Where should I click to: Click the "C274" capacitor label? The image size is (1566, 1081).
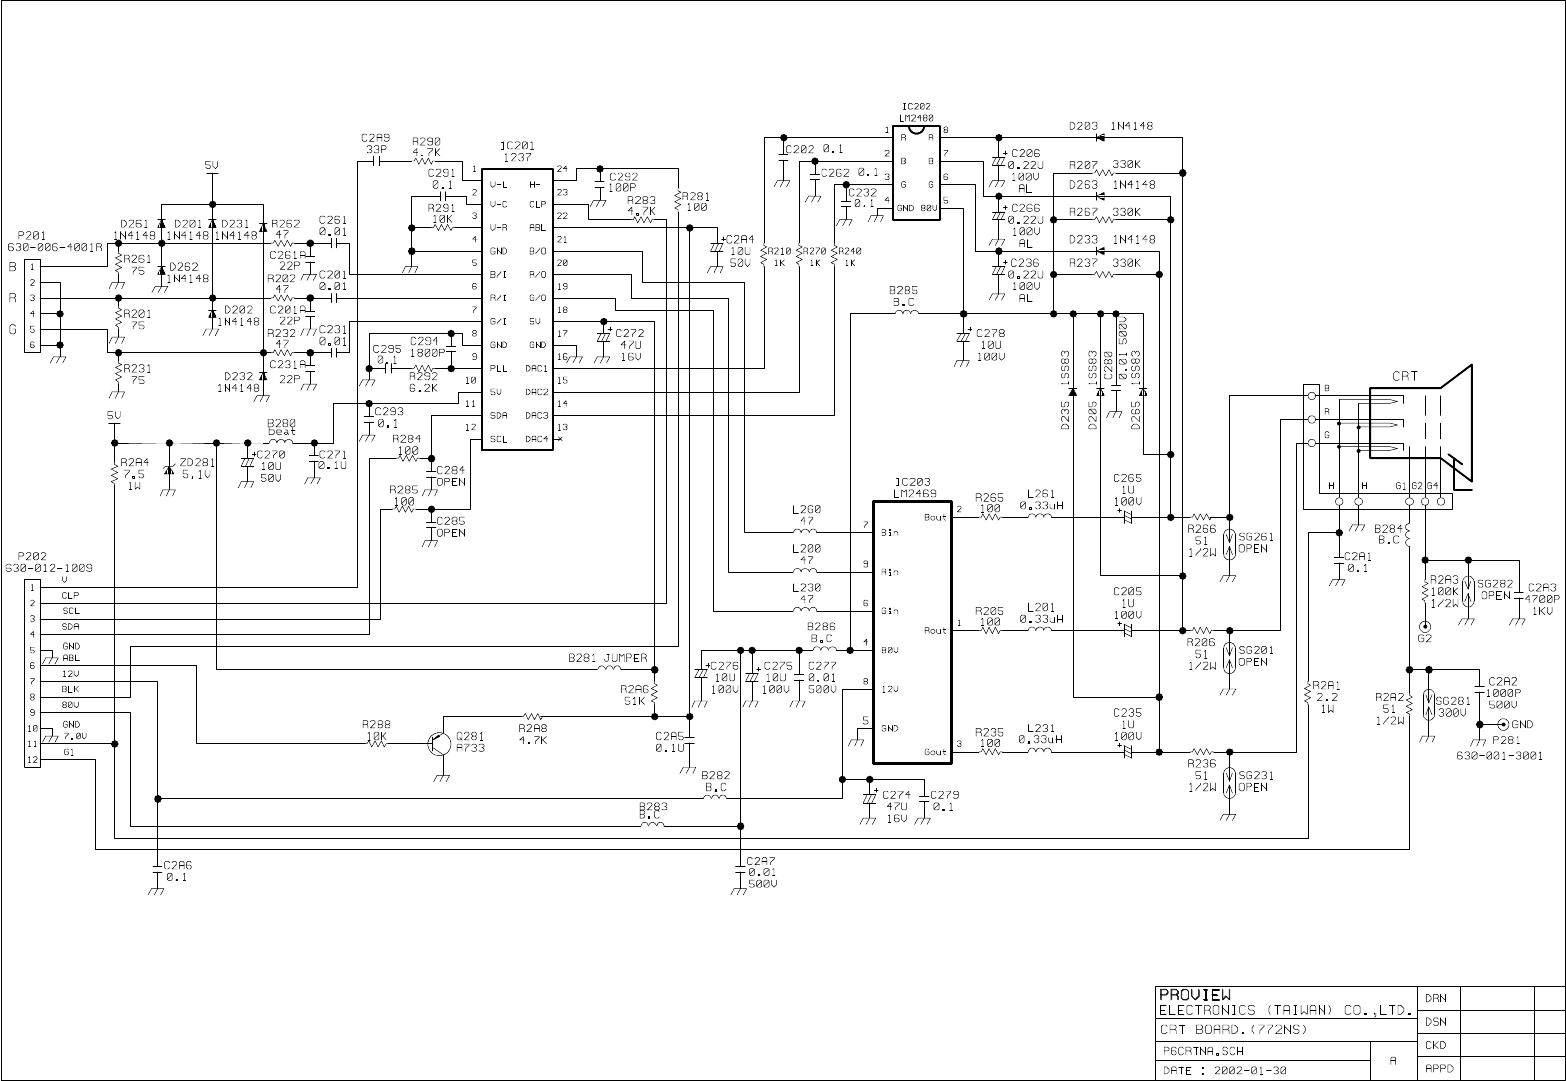(897, 796)
